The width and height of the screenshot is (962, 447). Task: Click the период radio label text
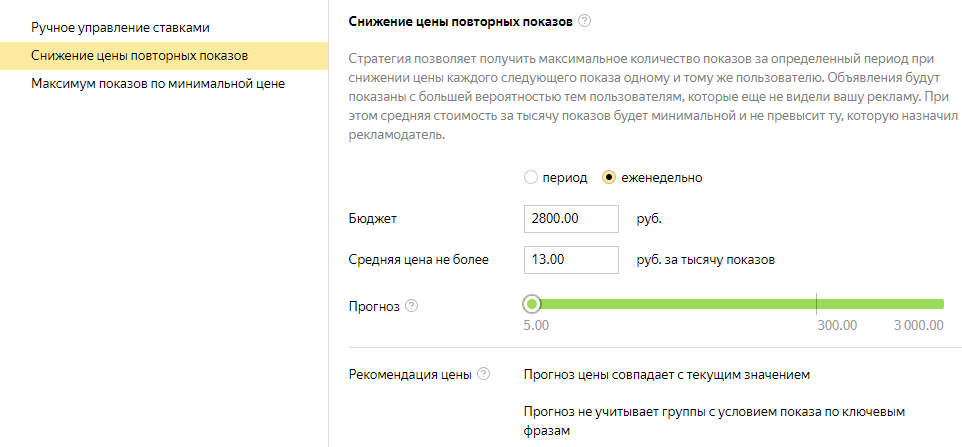click(565, 178)
